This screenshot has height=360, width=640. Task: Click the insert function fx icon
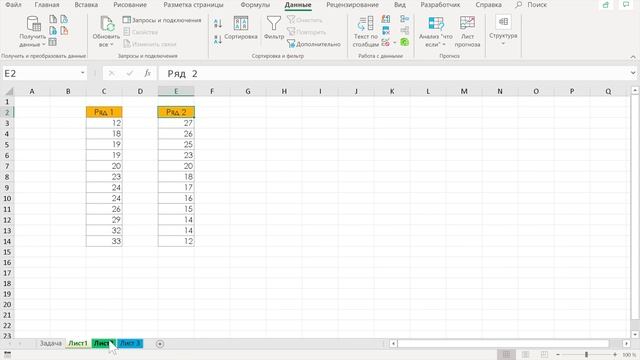[147, 73]
